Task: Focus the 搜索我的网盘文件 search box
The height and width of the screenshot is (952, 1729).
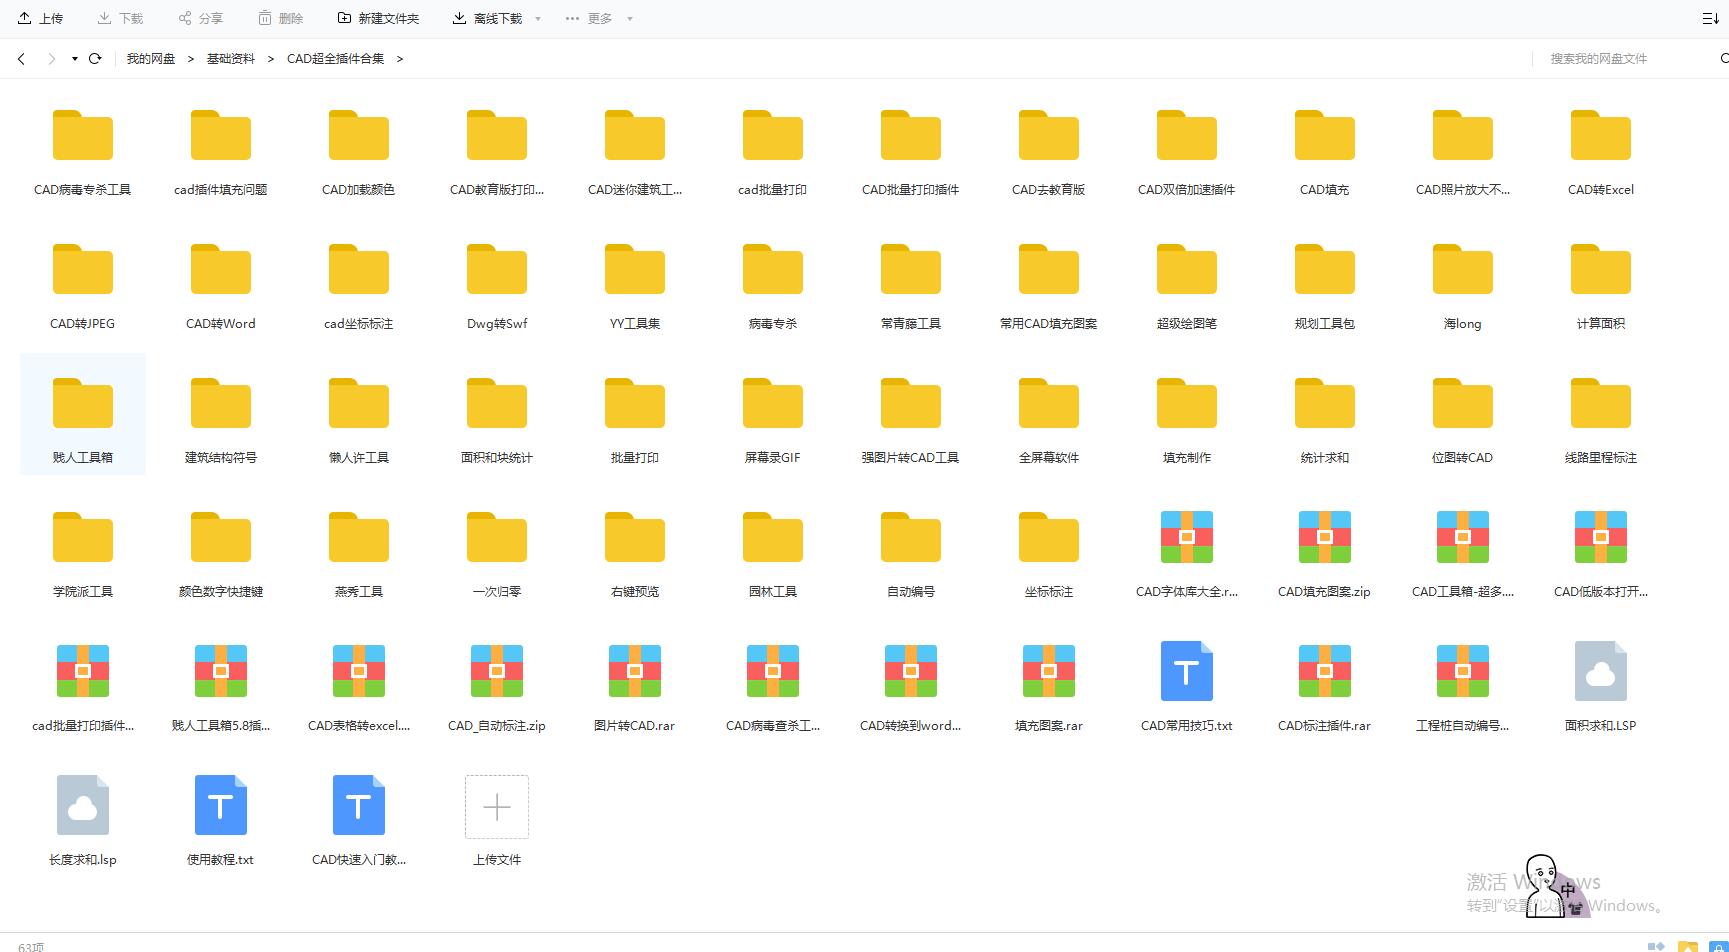Action: pyautogui.click(x=1625, y=59)
